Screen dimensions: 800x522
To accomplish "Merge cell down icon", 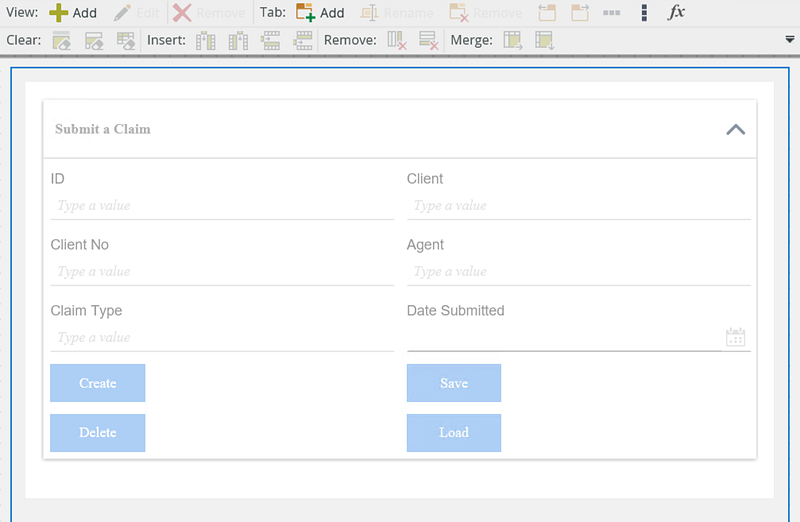I will pos(544,40).
